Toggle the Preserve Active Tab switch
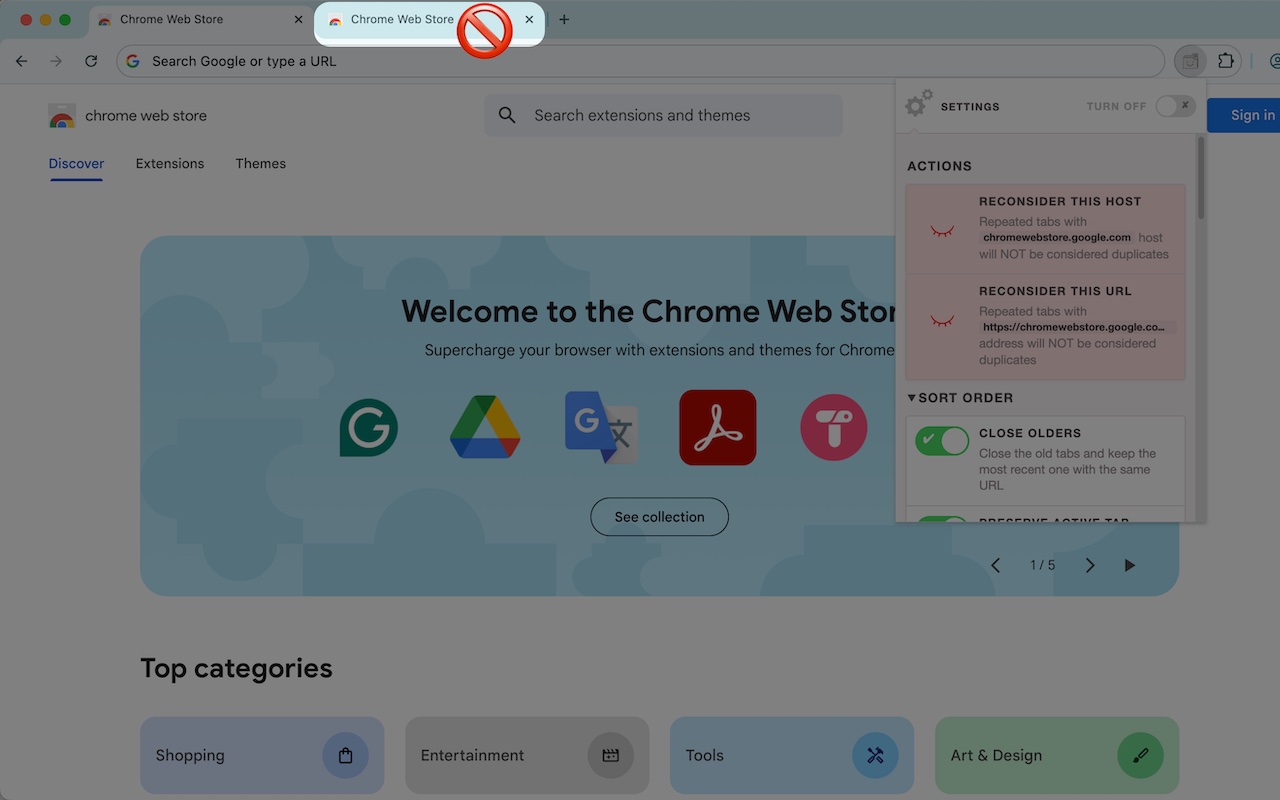The width and height of the screenshot is (1280, 800). click(x=942, y=519)
